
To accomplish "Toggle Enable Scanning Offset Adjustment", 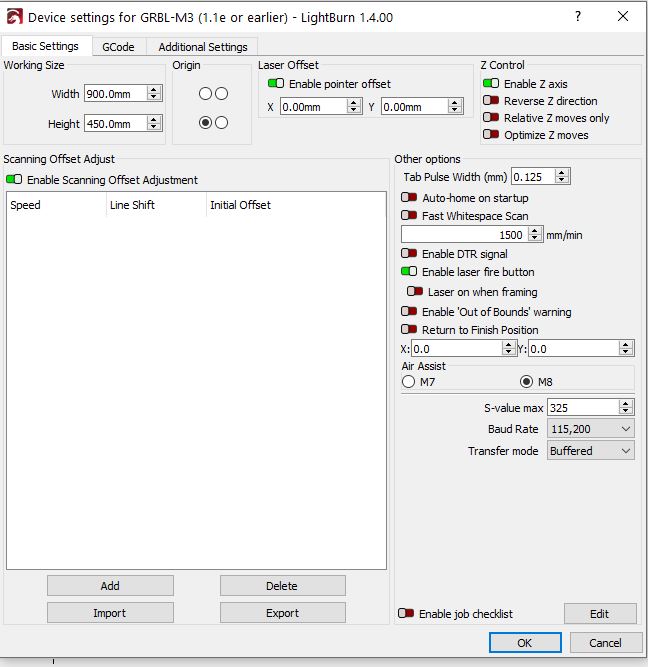I will (x=14, y=180).
